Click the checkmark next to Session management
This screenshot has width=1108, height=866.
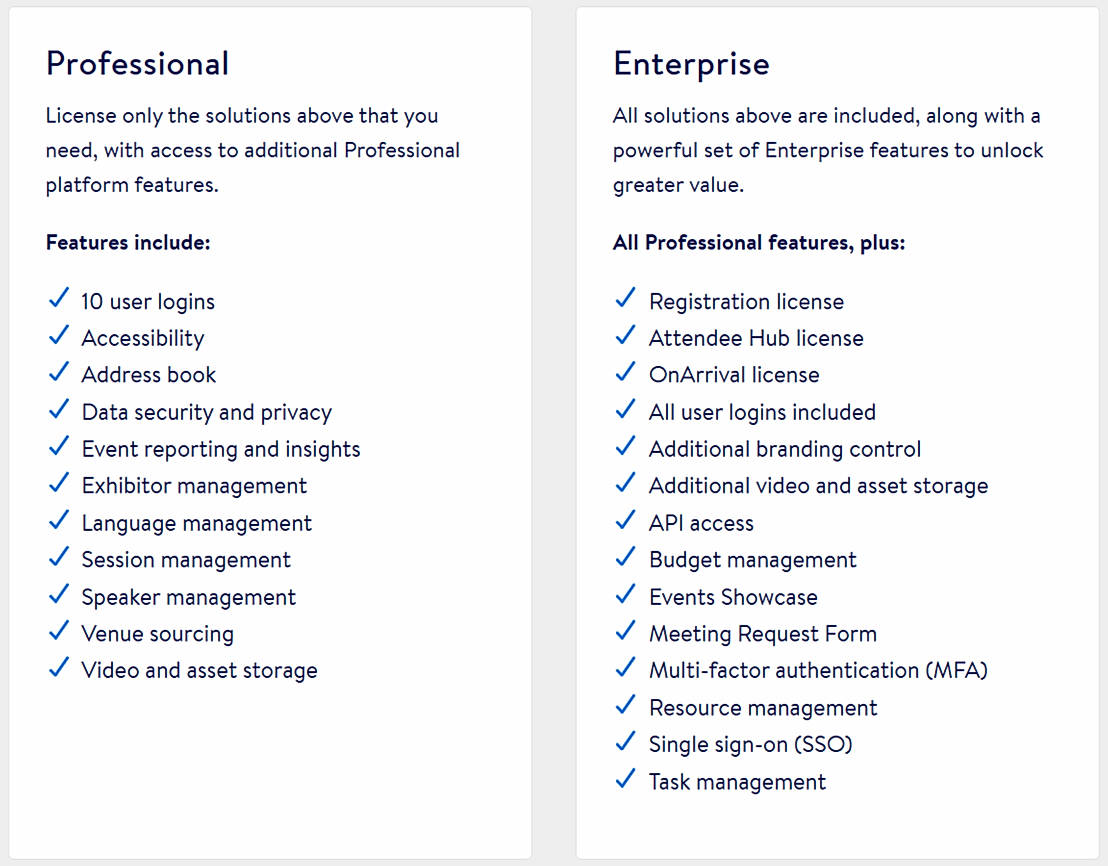click(58, 557)
